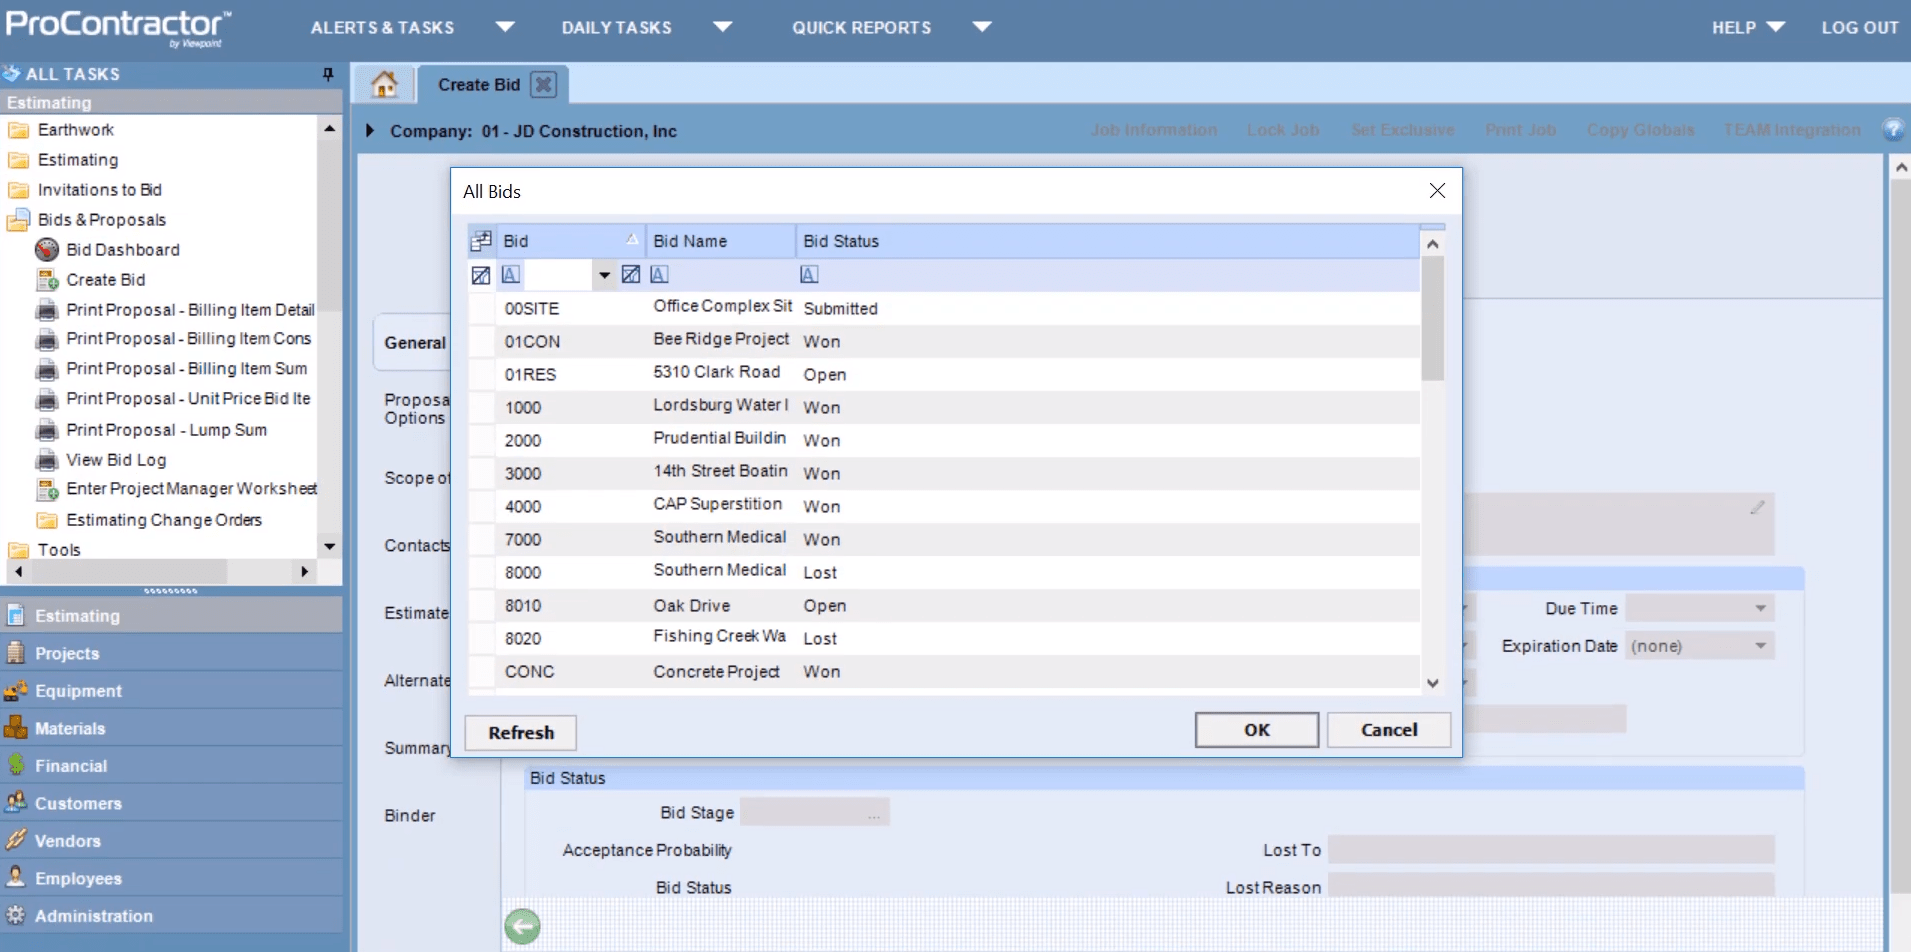Click the column chooser icon in grid header
This screenshot has width=1911, height=952.
[481, 241]
